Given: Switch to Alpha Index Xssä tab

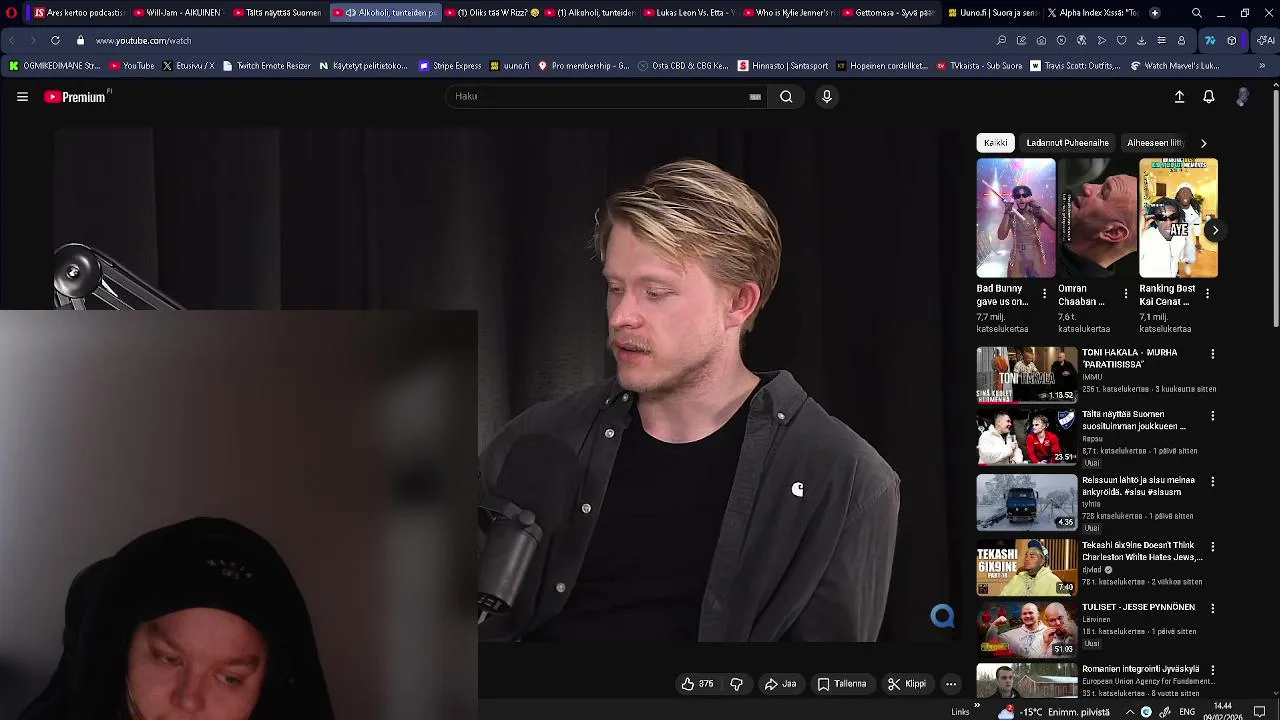Looking at the screenshot, I should 1092,13.
